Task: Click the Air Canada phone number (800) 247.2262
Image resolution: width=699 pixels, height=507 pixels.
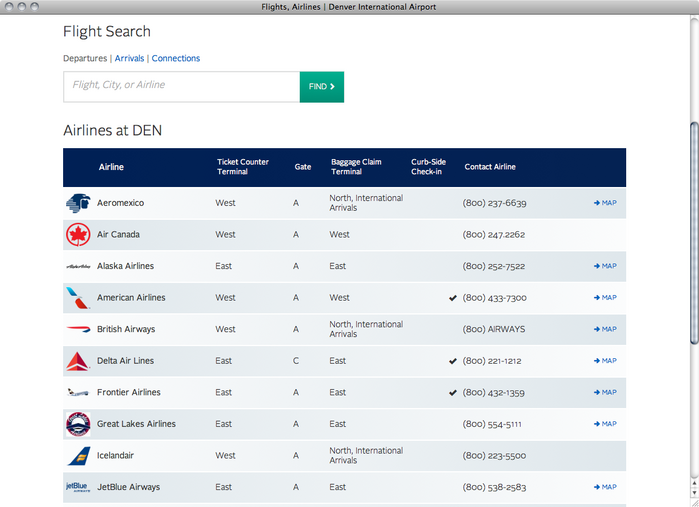Action: point(494,235)
